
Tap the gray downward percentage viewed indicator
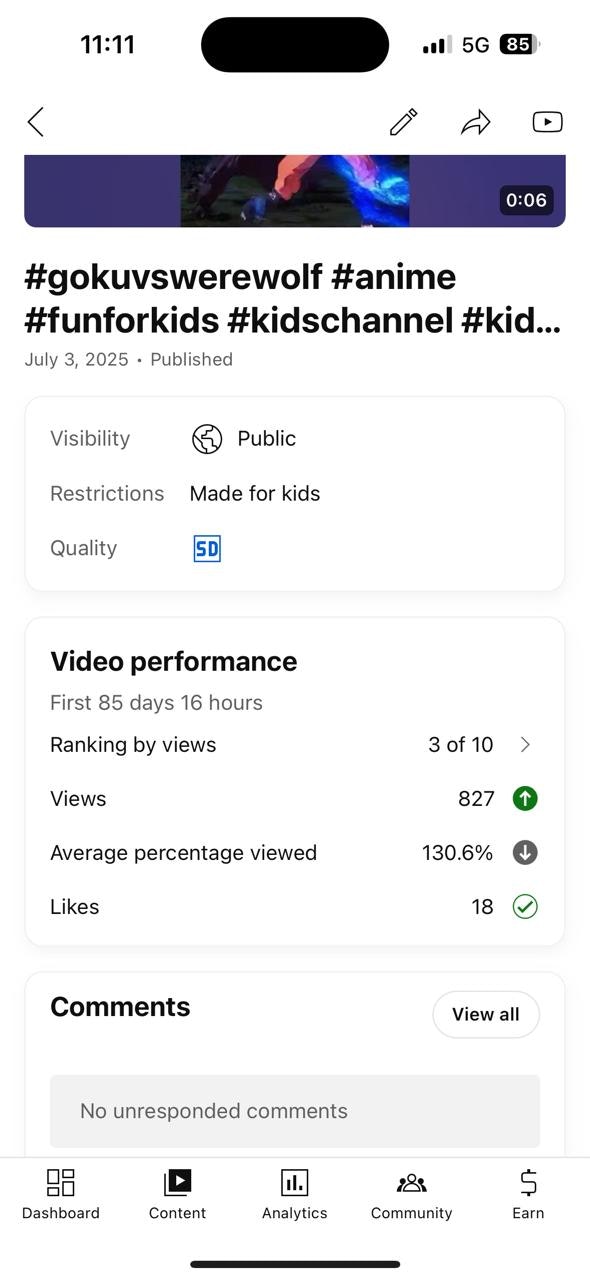(524, 852)
